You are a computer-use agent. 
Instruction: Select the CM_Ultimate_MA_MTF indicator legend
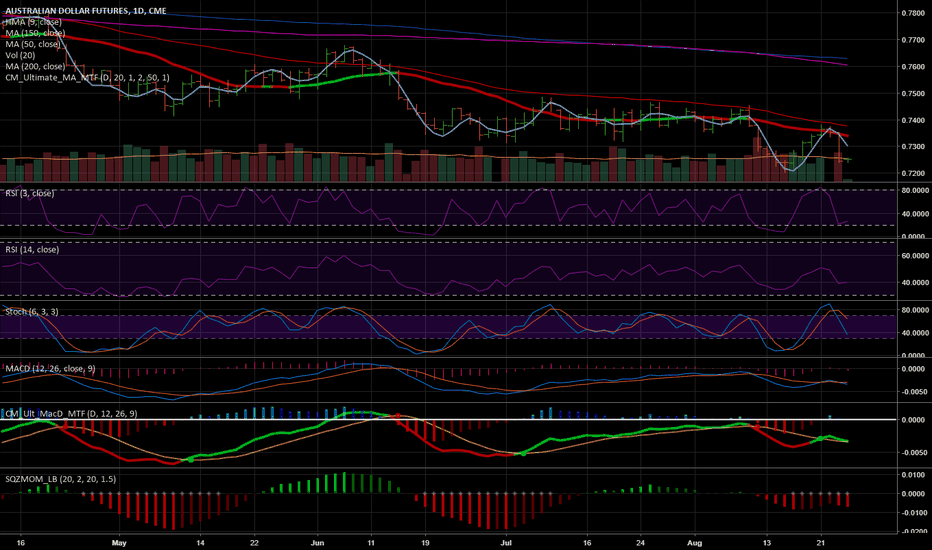87,78
